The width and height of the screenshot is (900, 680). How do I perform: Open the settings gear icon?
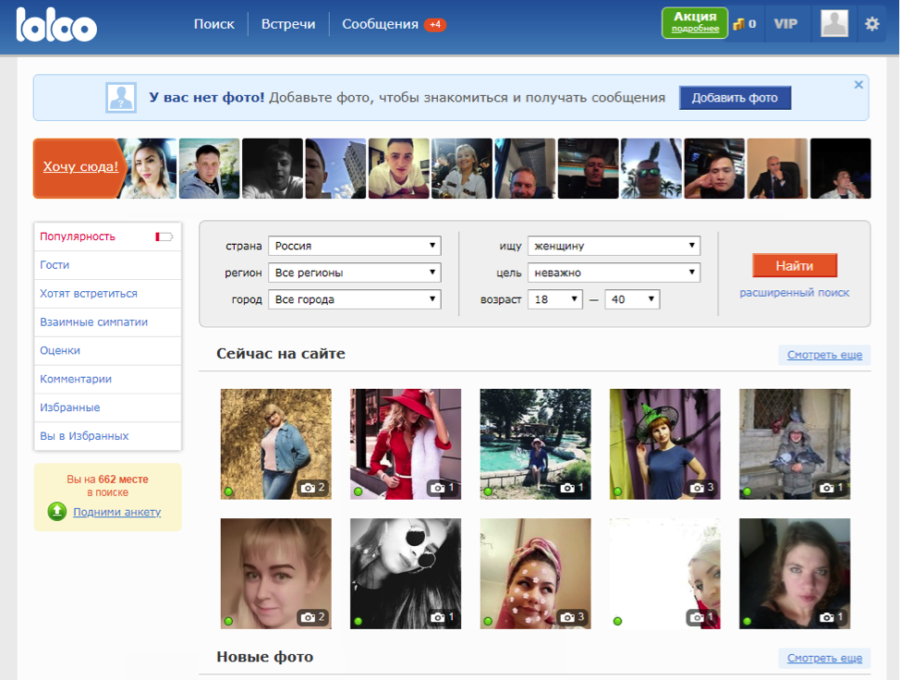pyautogui.click(x=872, y=24)
